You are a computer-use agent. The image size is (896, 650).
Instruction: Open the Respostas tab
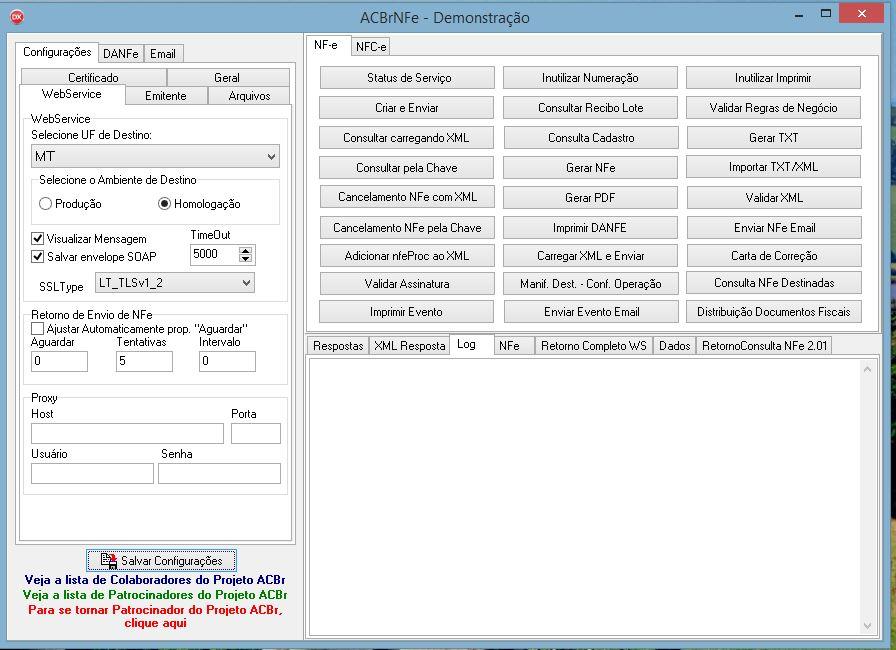click(x=338, y=346)
